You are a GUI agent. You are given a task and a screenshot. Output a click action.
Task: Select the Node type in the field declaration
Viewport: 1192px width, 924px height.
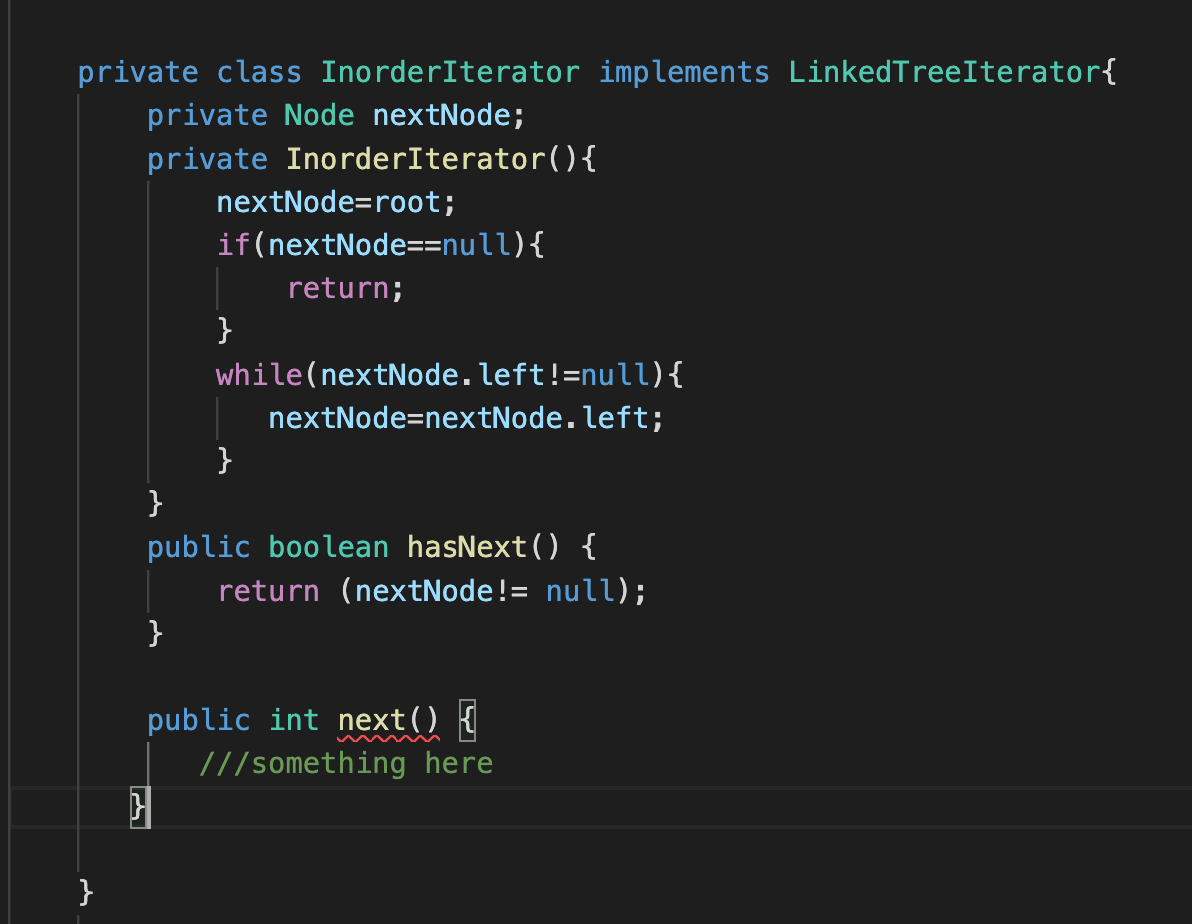click(x=319, y=116)
